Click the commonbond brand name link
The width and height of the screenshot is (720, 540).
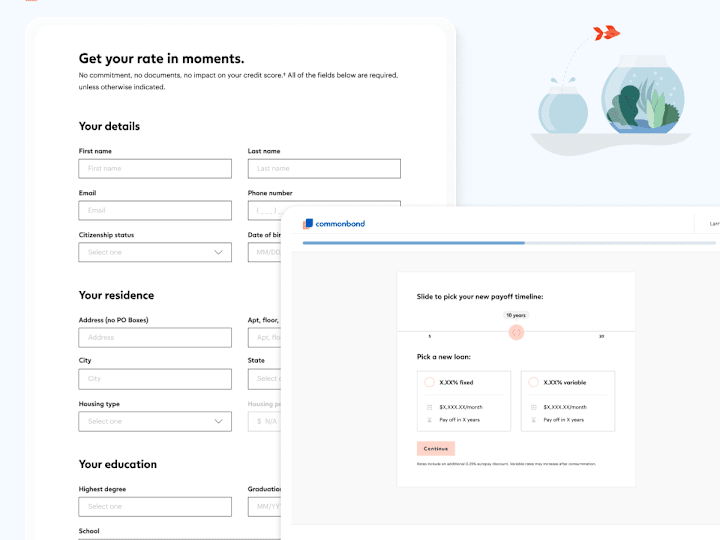[340, 224]
